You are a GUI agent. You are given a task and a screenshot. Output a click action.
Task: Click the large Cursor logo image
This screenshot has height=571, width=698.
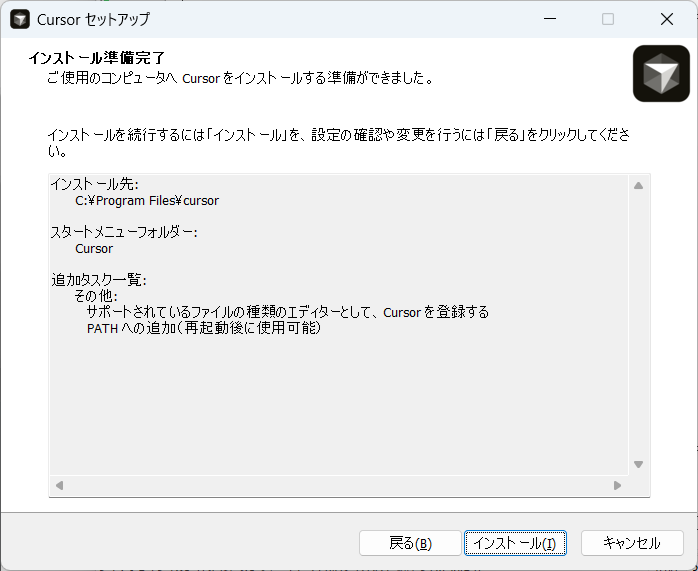(661, 73)
